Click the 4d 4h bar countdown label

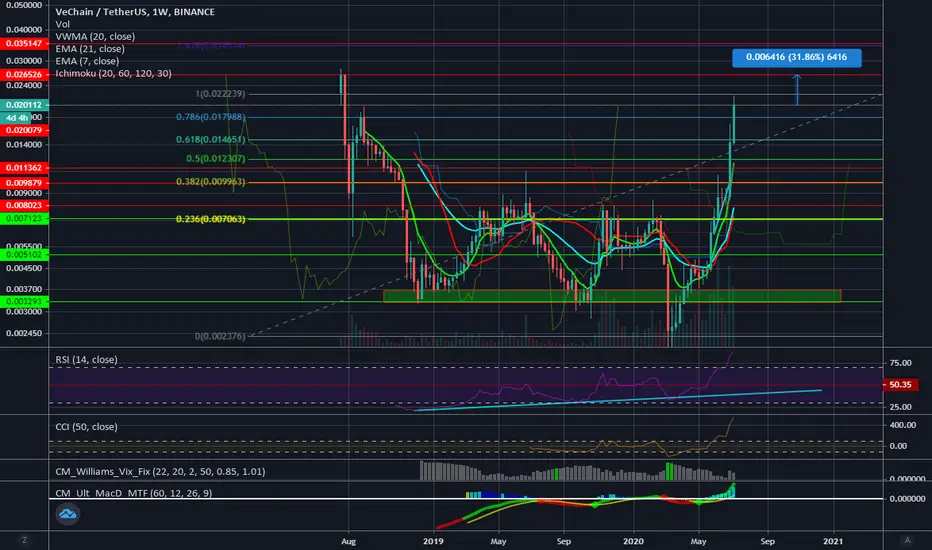point(17,118)
